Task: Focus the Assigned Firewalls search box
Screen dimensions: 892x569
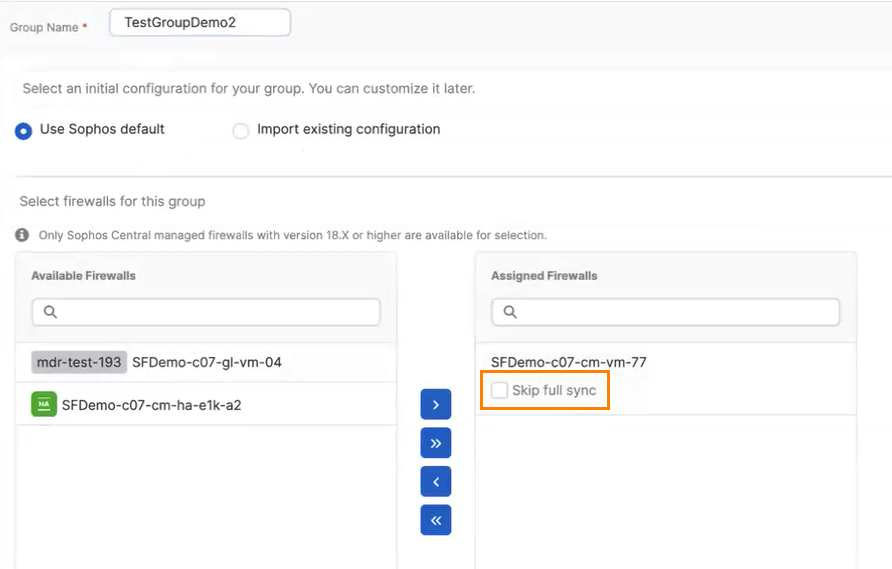Action: point(675,312)
